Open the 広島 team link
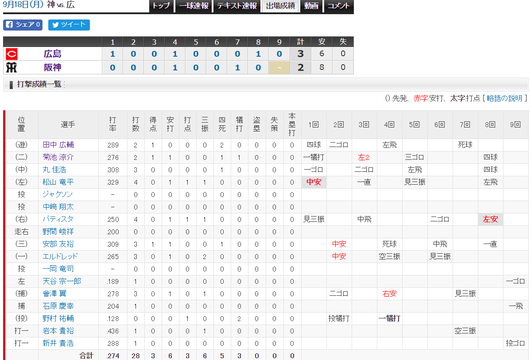Screen dimensions: 531x360 (x=52, y=54)
